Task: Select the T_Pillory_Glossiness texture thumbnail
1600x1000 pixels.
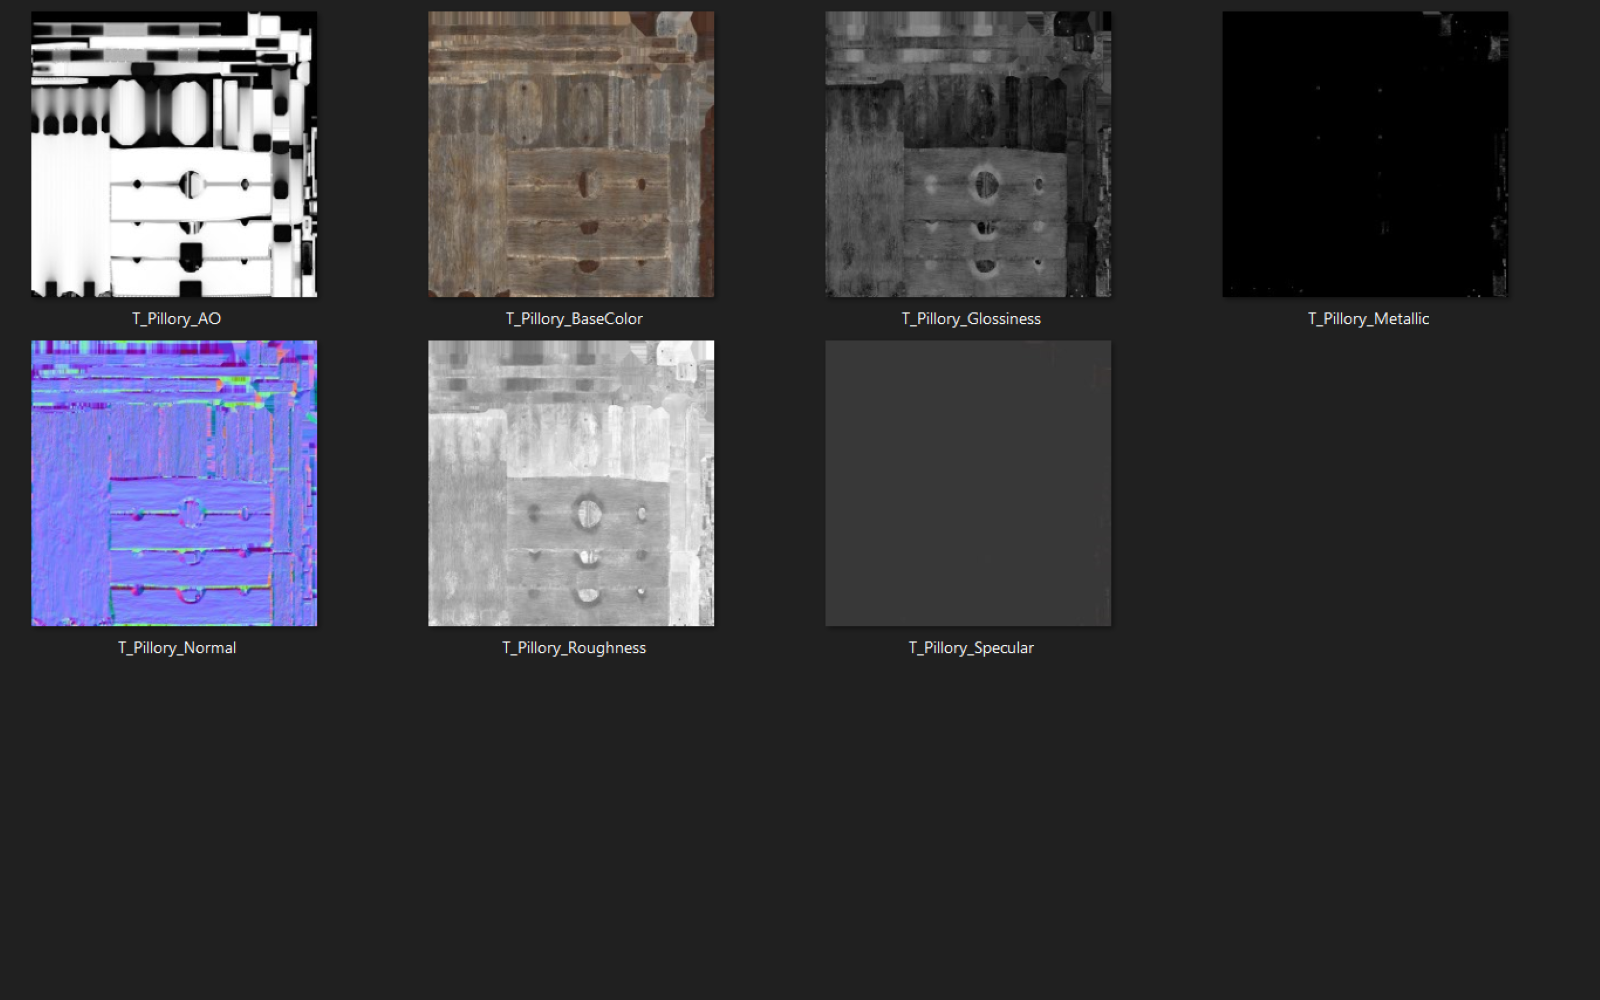Action: pyautogui.click(x=968, y=154)
